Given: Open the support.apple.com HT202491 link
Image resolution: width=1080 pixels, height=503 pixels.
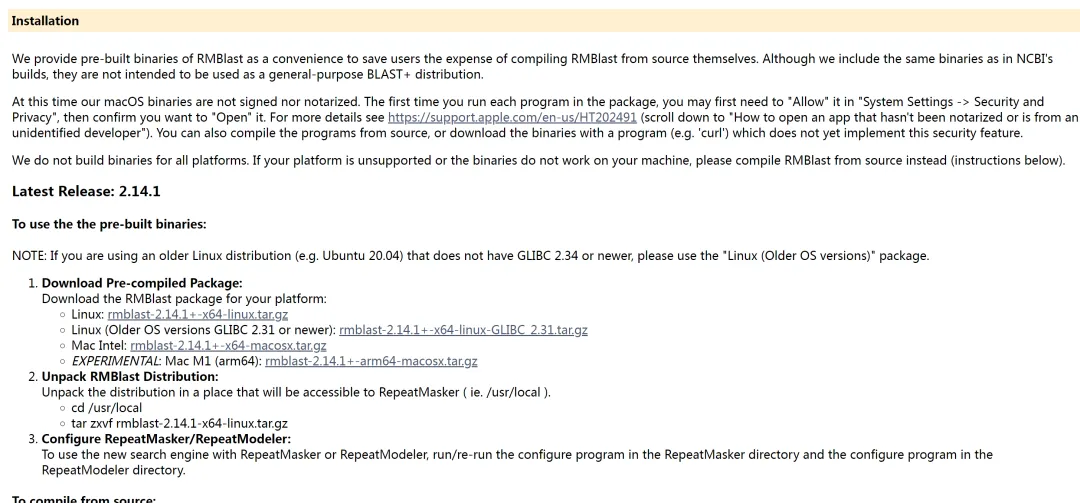Looking at the screenshot, I should [x=512, y=117].
